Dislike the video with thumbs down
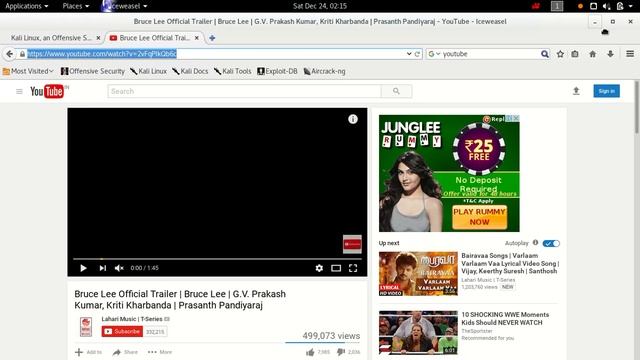The image size is (640, 360). (x=341, y=352)
